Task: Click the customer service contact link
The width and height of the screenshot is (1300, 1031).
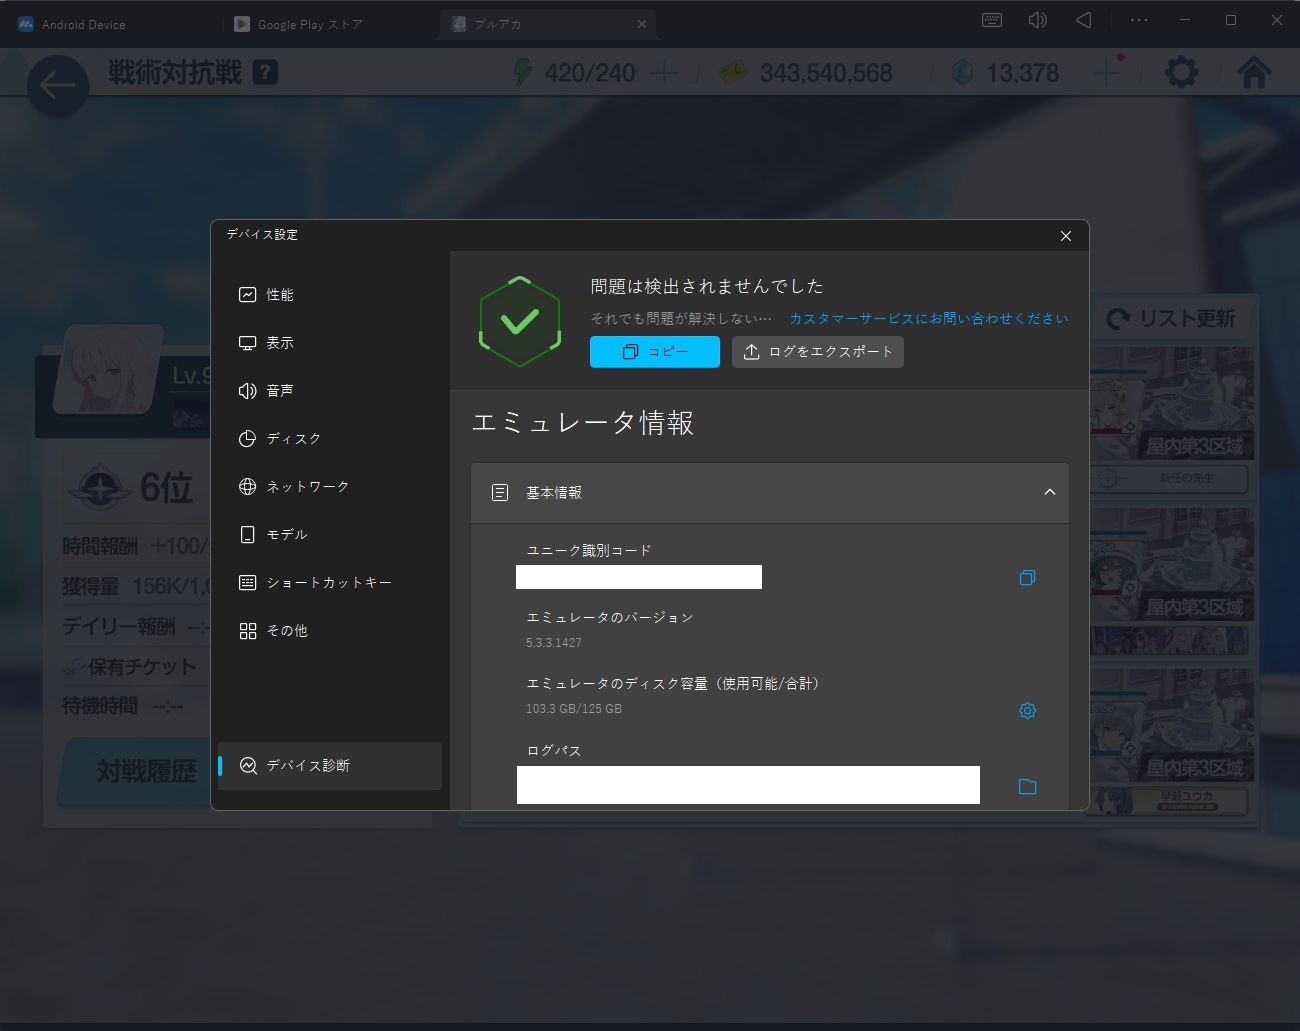Action: 928,319
